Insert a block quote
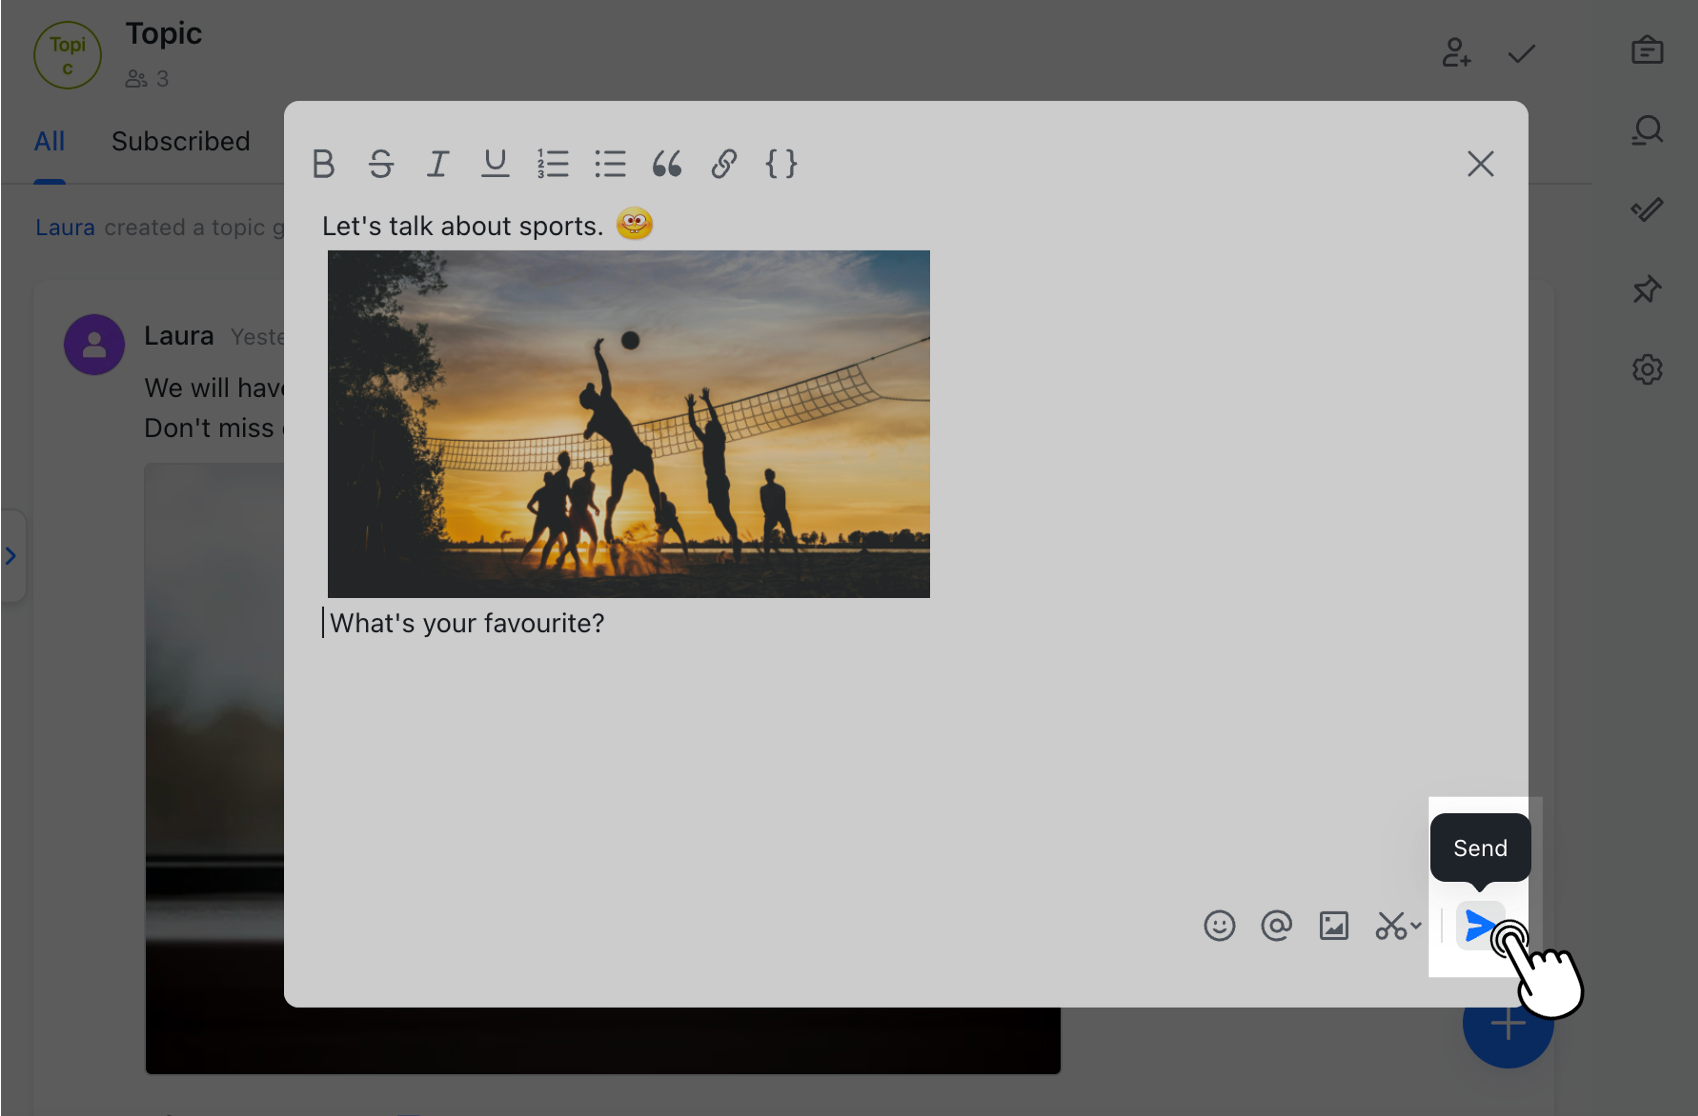Viewport: 1698px width, 1116px height. pos(667,164)
